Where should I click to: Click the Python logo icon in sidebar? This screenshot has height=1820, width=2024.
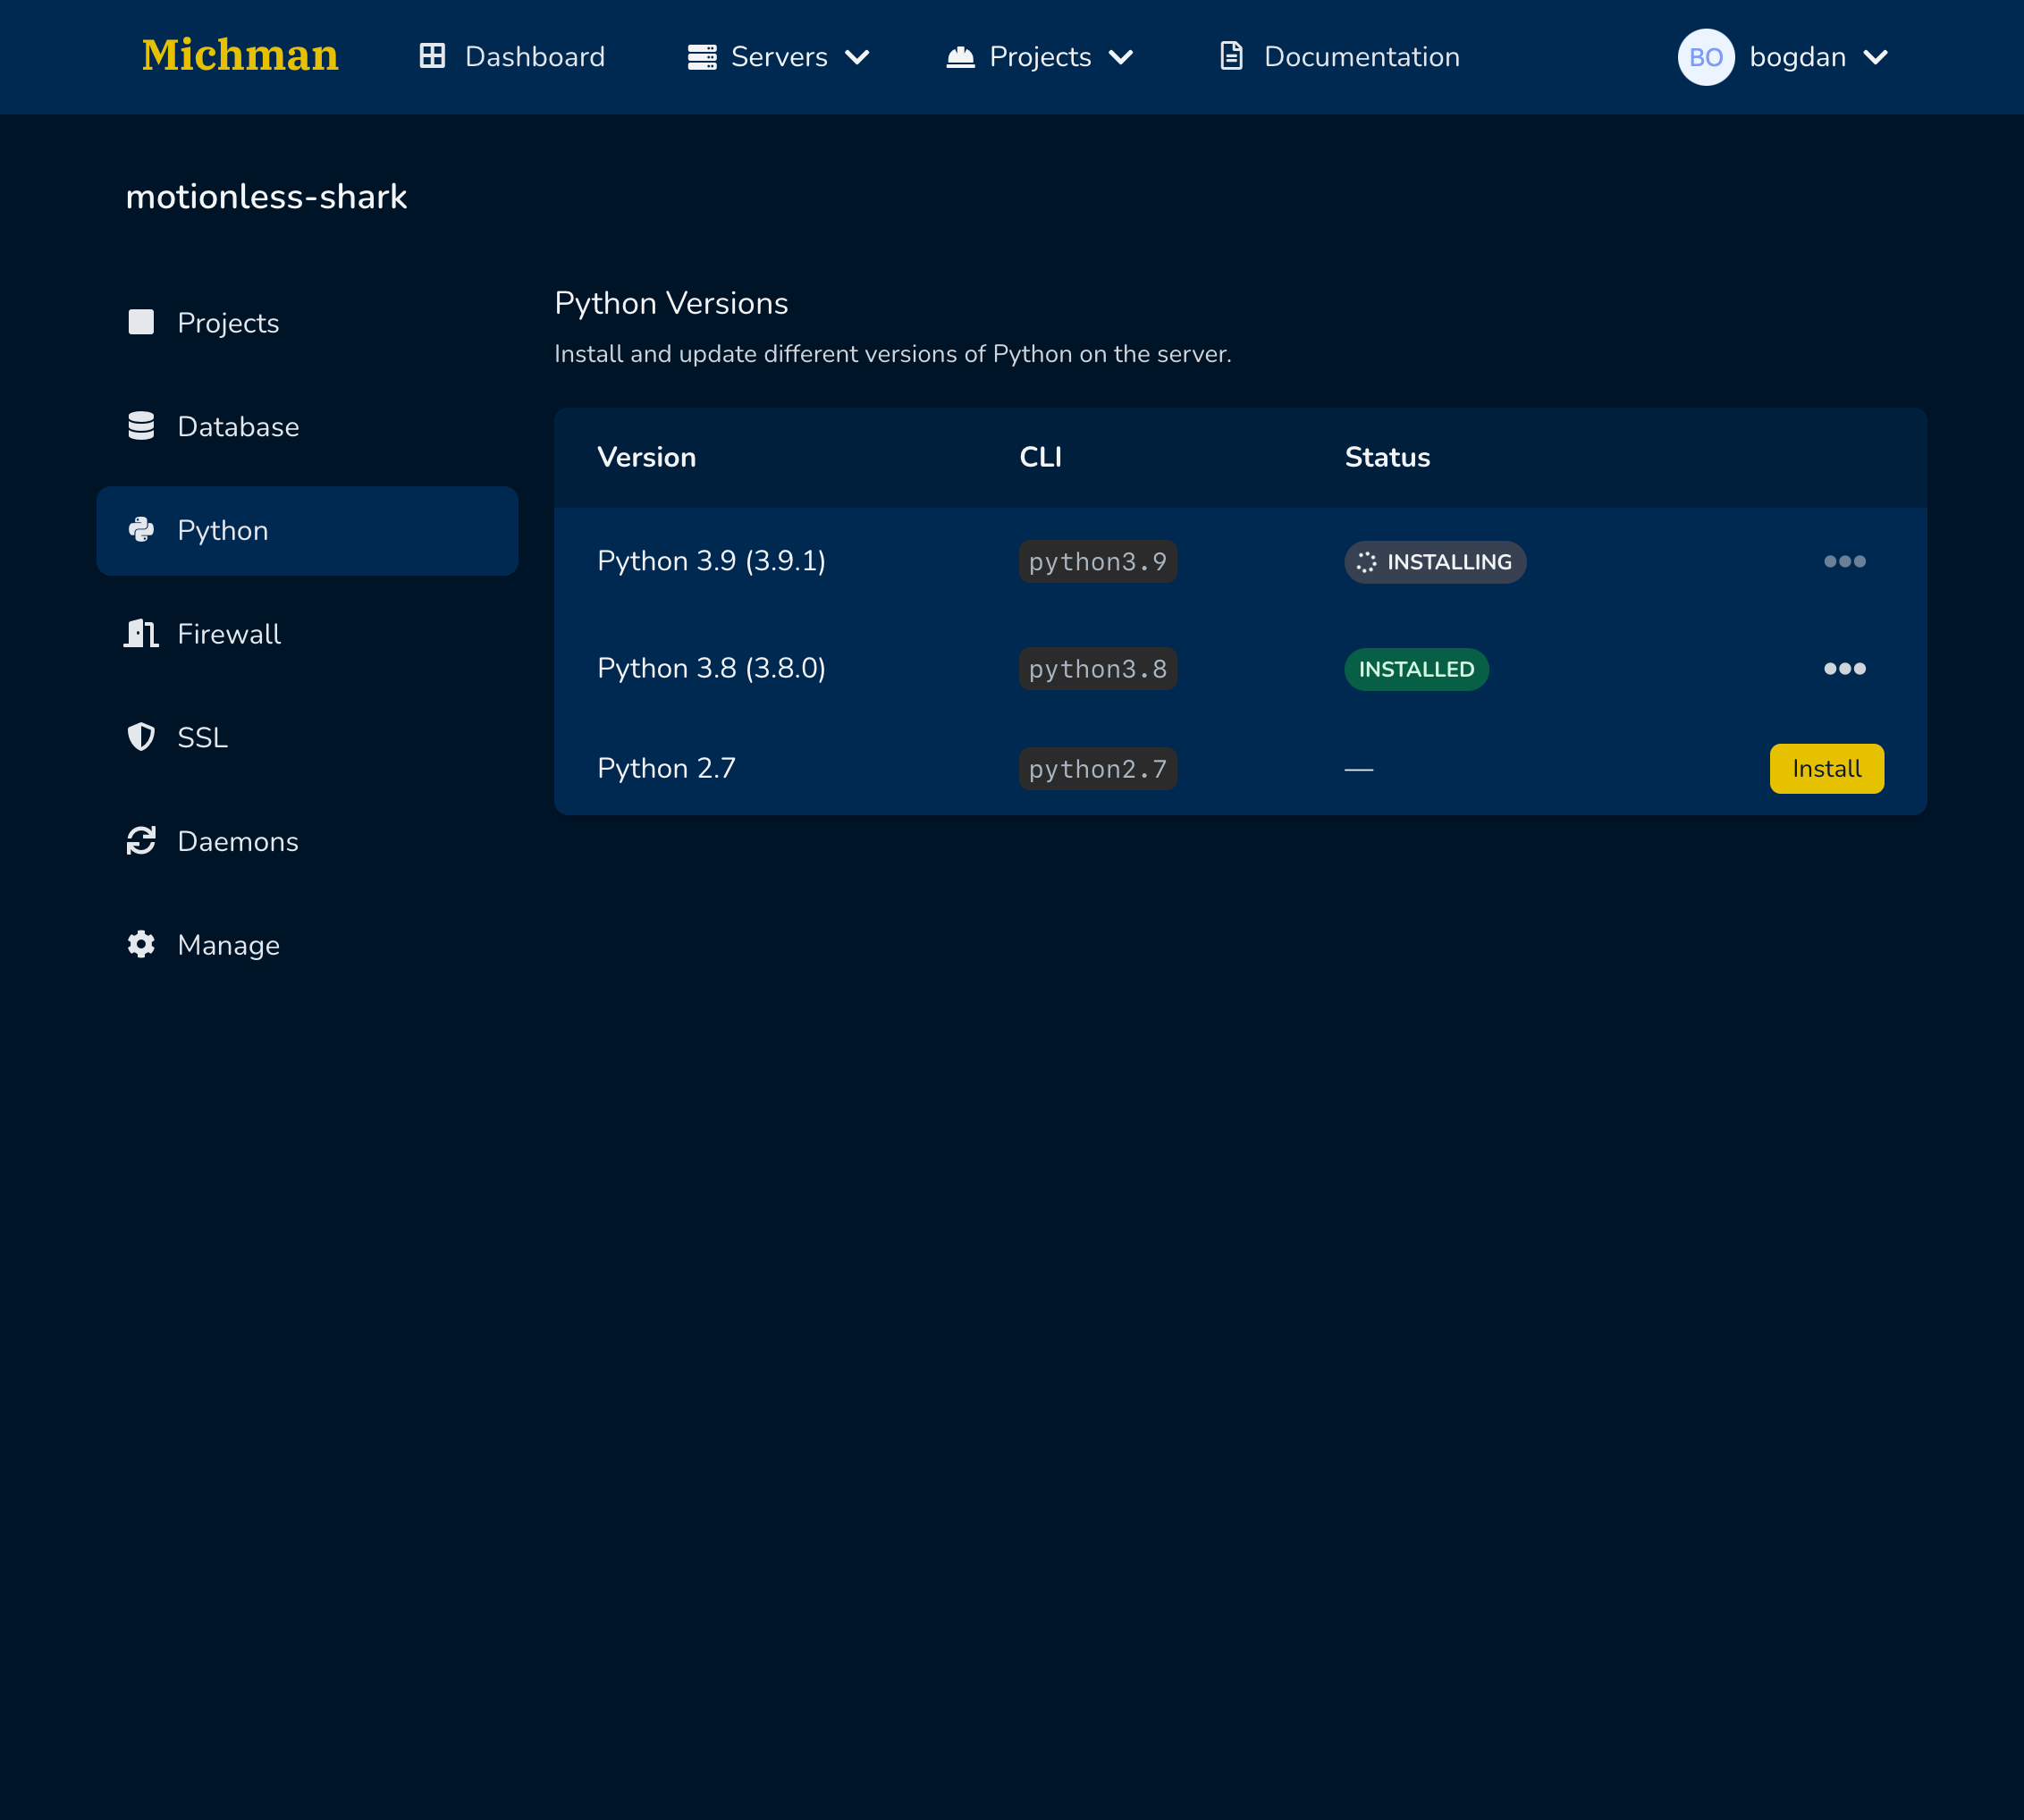coord(141,530)
